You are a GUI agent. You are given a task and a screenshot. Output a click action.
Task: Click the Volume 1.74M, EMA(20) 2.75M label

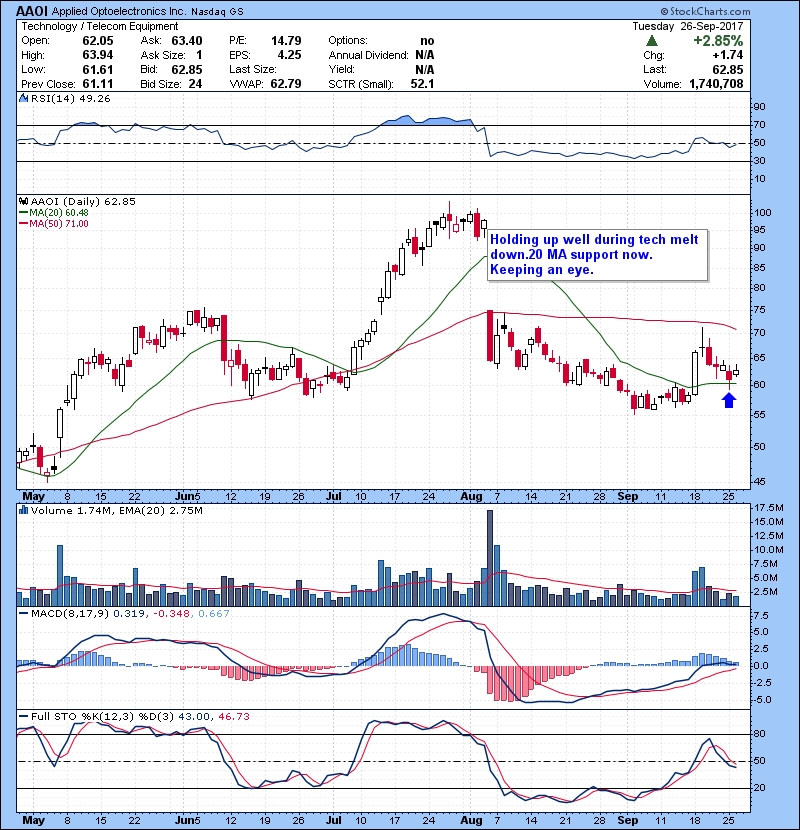click(x=117, y=510)
